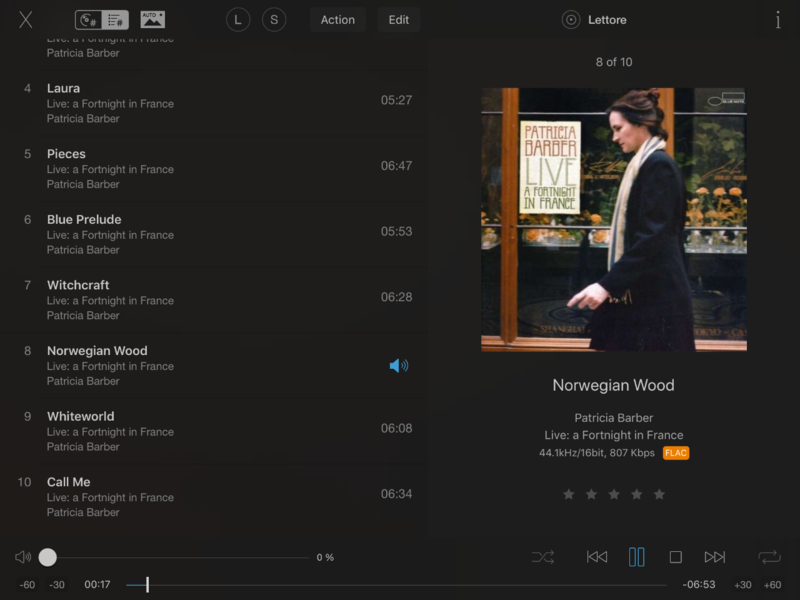Click the stop playback icon
This screenshot has height=600, width=800.
(675, 557)
